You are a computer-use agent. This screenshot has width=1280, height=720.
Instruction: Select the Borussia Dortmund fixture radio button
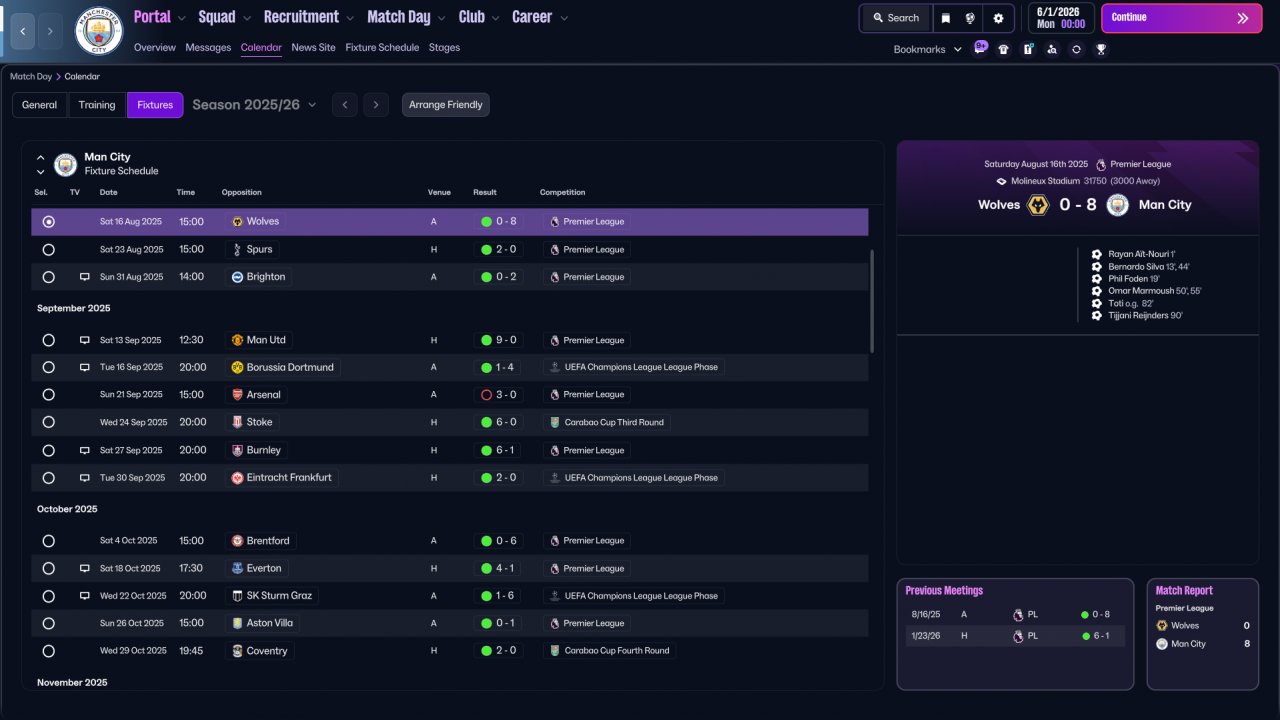48,367
